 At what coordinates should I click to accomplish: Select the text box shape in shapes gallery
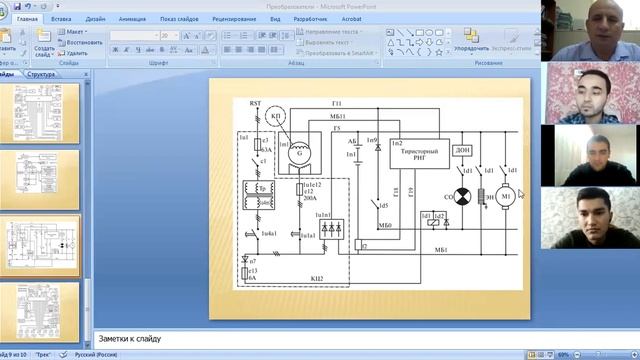pyautogui.click(x=390, y=32)
